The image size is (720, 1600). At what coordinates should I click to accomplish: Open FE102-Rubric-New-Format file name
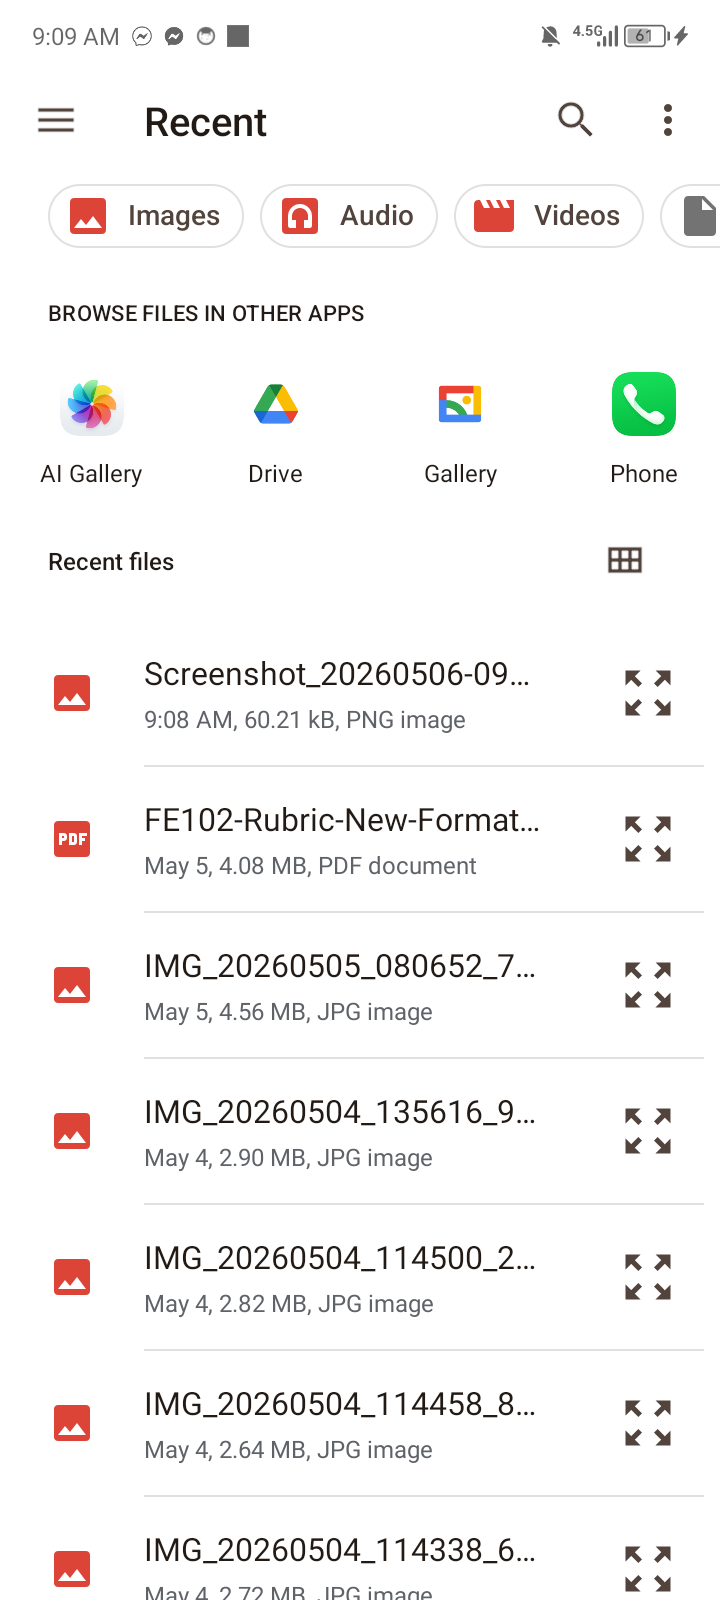pos(342,820)
